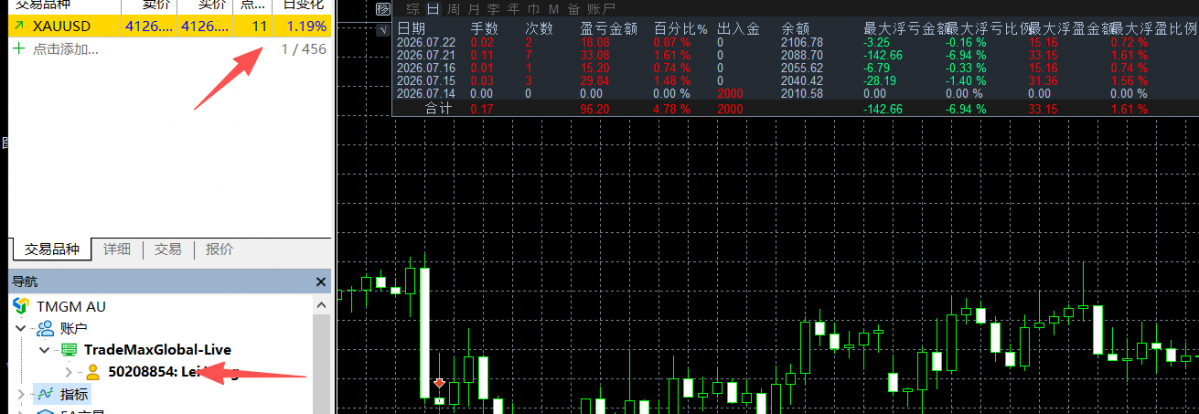Toggle the √ checkbox beside the 日期 header

(x=384, y=30)
